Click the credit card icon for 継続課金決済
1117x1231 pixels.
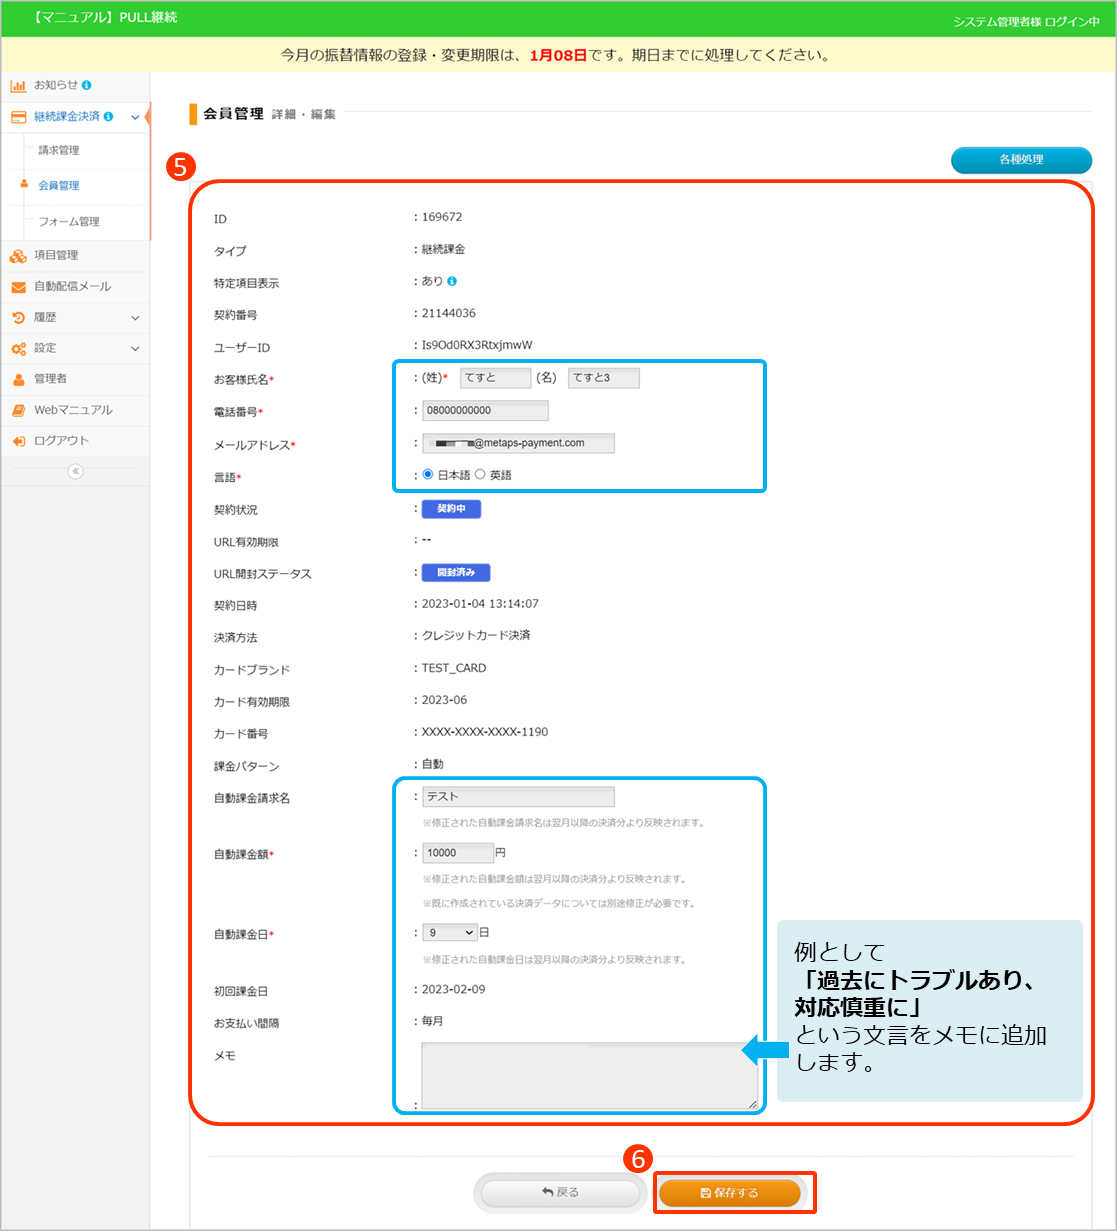pos(18,117)
